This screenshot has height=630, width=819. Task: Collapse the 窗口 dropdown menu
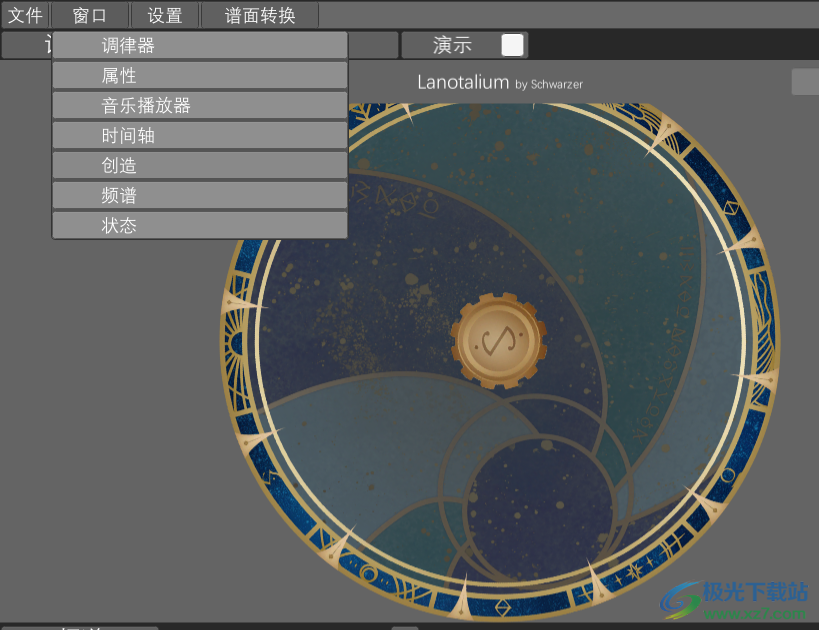coord(90,15)
